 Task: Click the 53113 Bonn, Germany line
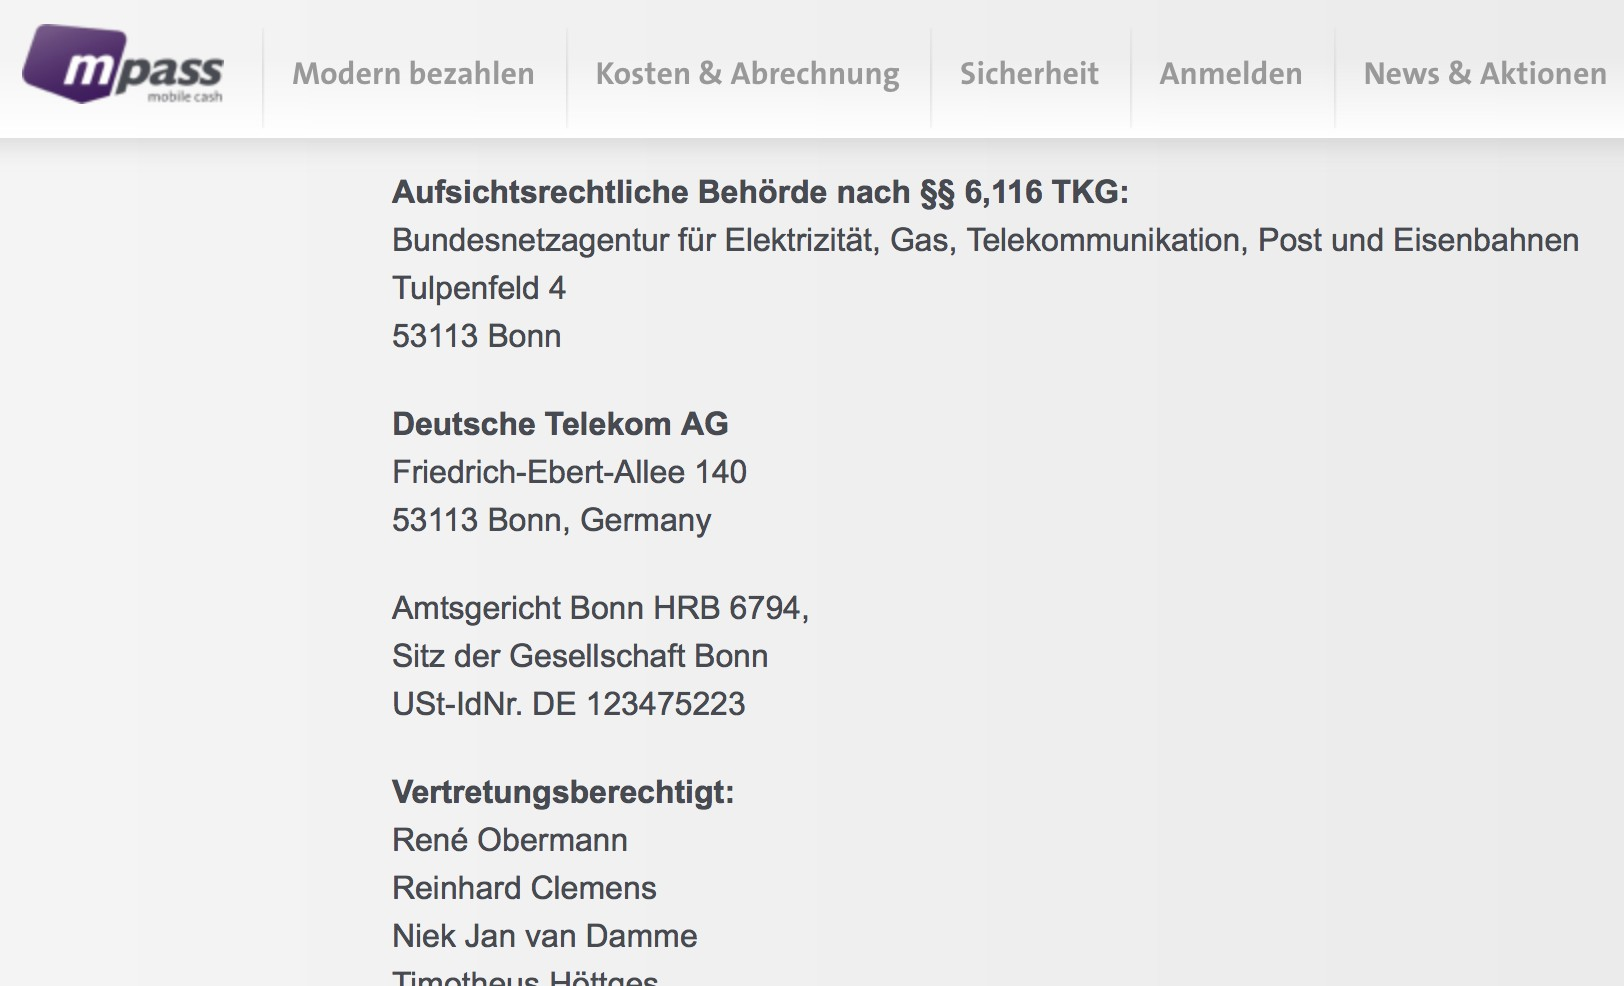coord(551,520)
